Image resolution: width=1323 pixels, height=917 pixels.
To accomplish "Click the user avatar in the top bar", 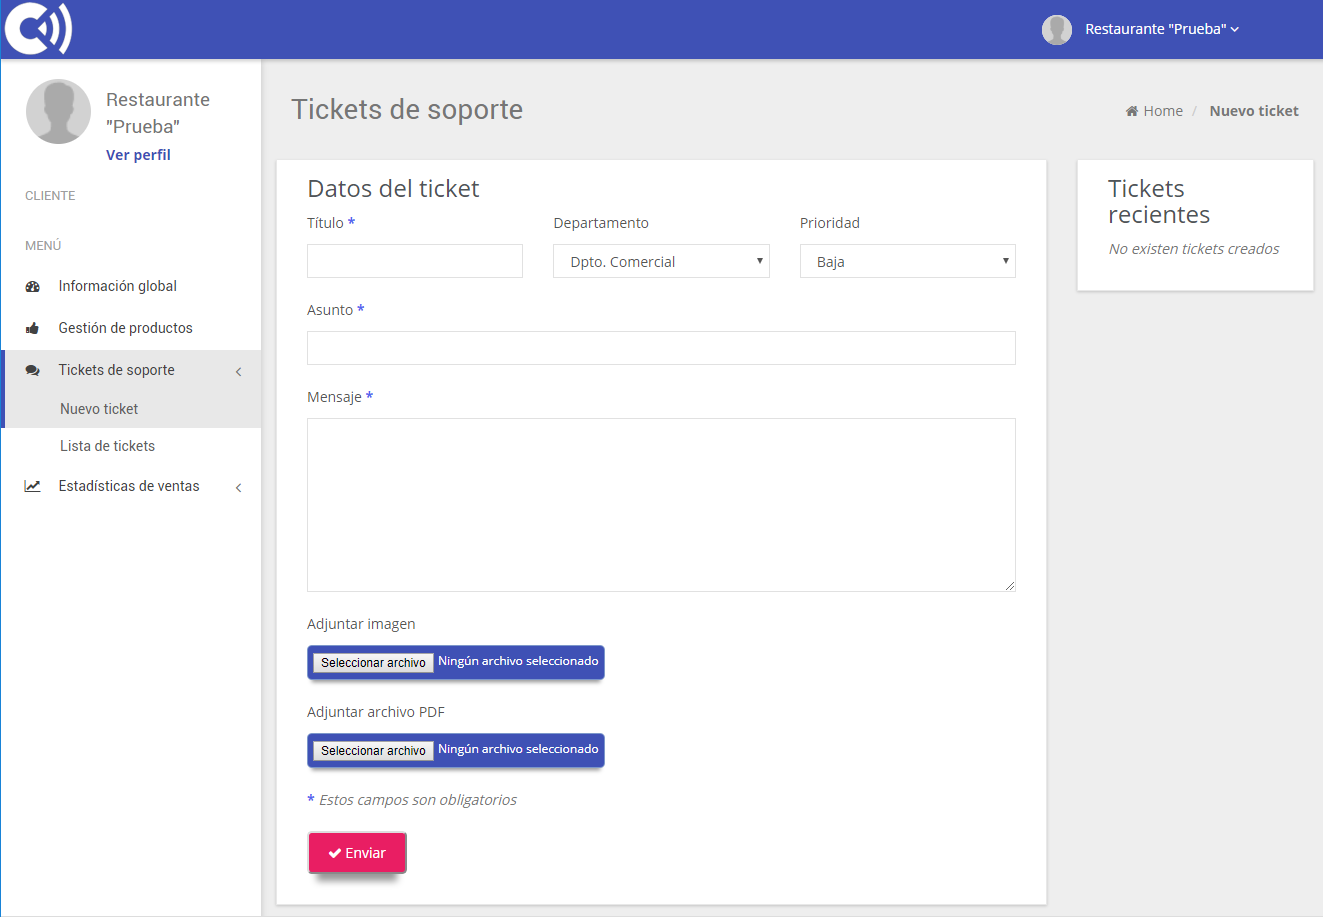I will pos(1056,29).
